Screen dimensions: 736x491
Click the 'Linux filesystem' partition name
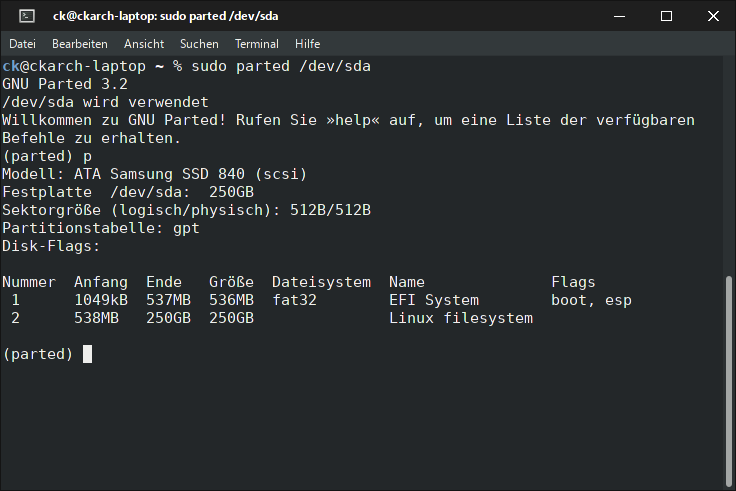tap(461, 318)
